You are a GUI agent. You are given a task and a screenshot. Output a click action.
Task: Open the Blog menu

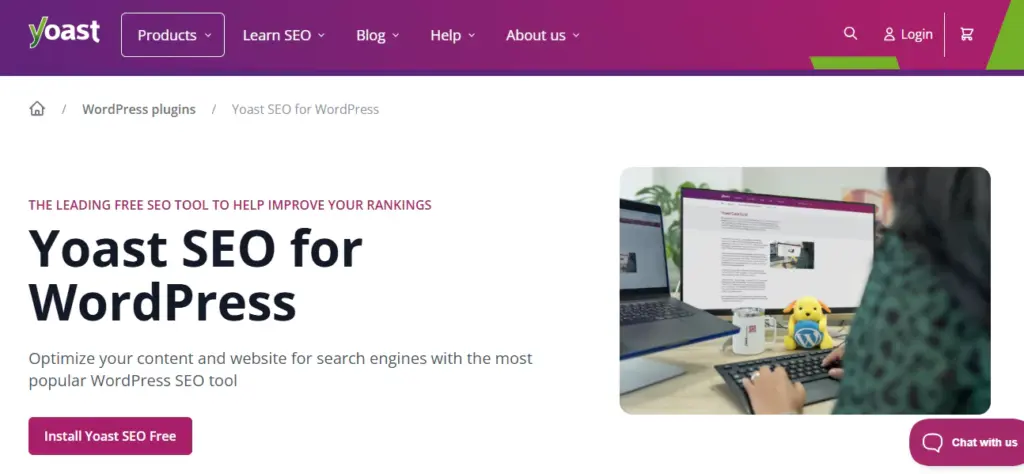pyautogui.click(x=377, y=35)
